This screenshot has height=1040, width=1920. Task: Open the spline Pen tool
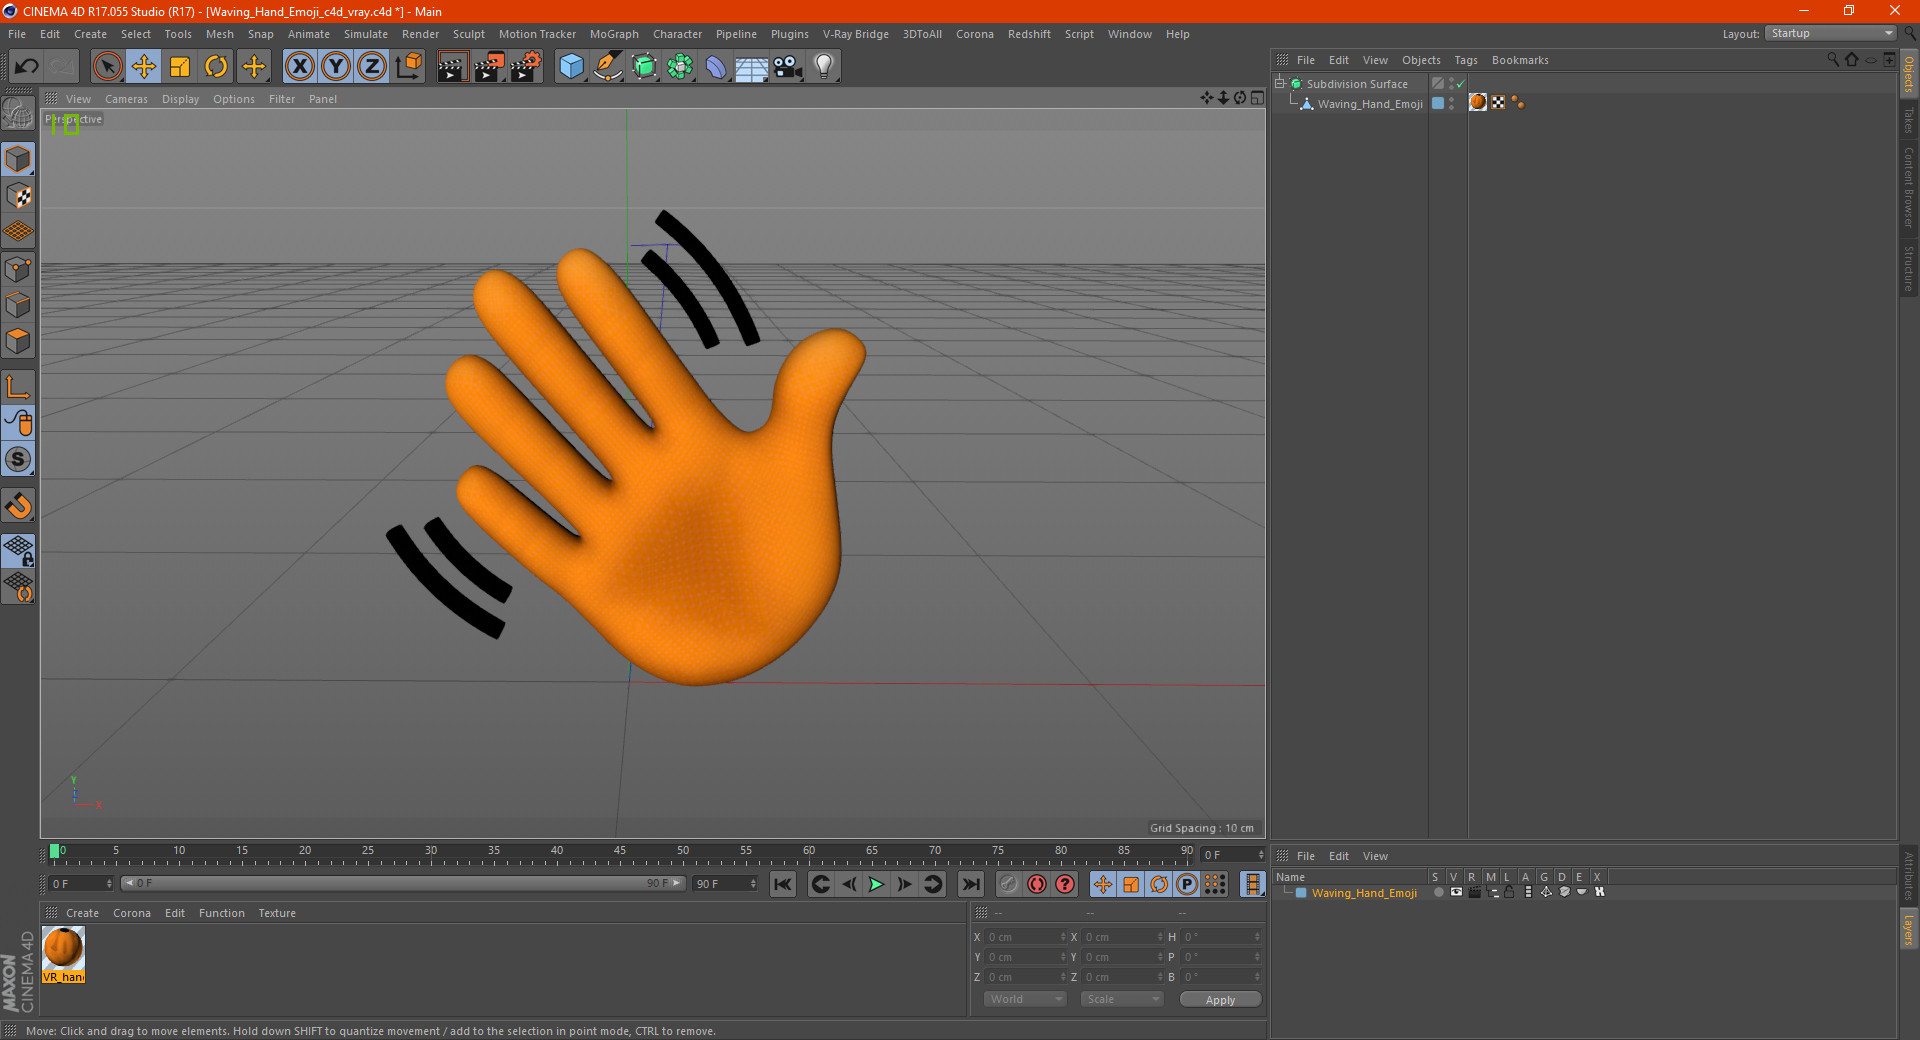(x=608, y=67)
